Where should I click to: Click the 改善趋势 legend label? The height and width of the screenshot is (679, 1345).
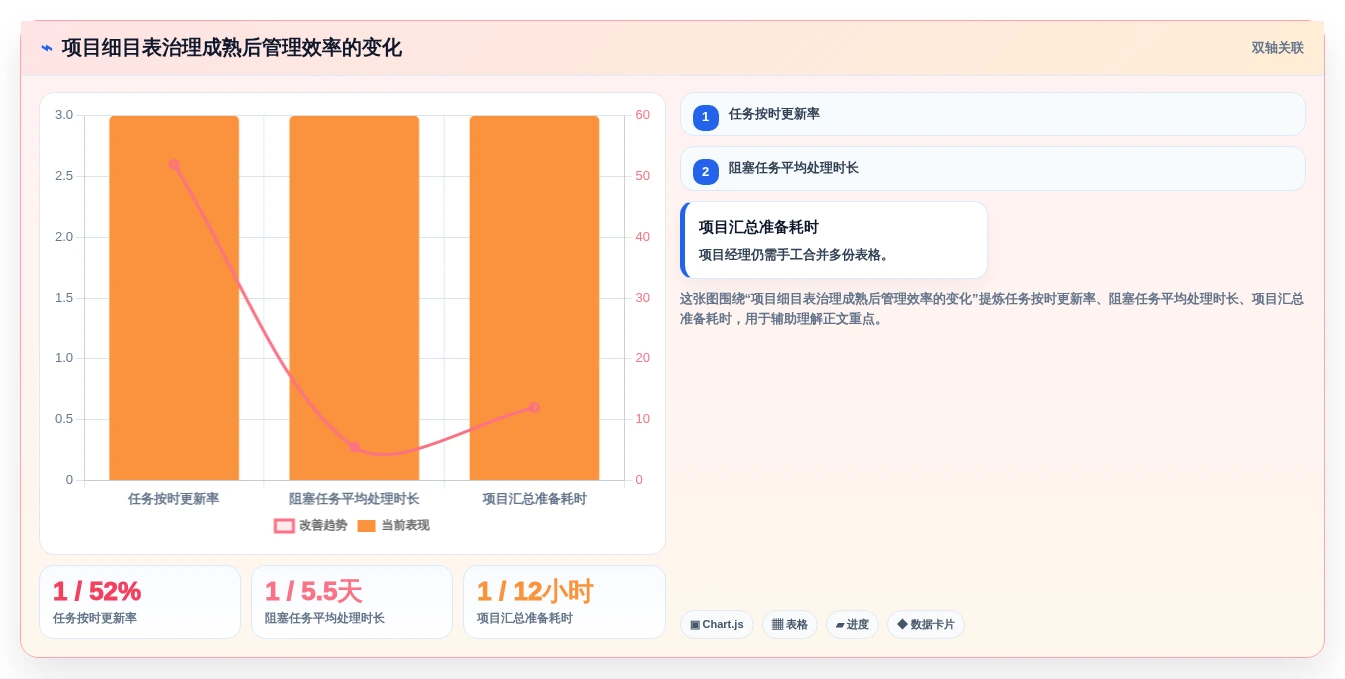pos(323,525)
